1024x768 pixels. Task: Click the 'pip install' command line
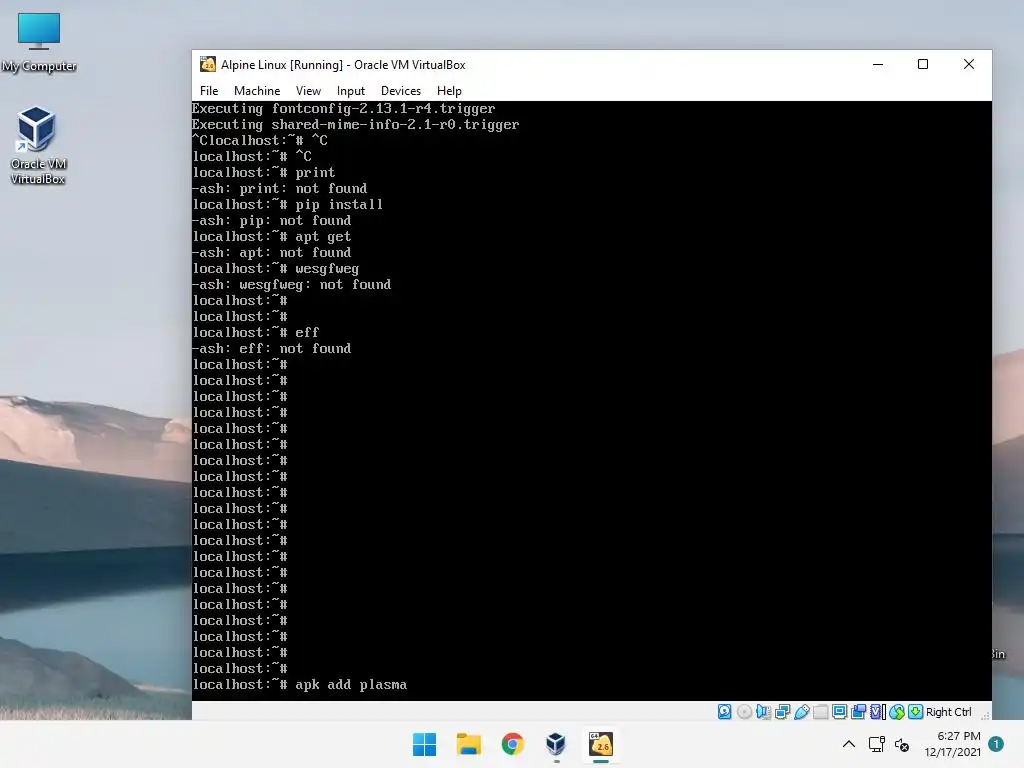[x=288, y=204]
